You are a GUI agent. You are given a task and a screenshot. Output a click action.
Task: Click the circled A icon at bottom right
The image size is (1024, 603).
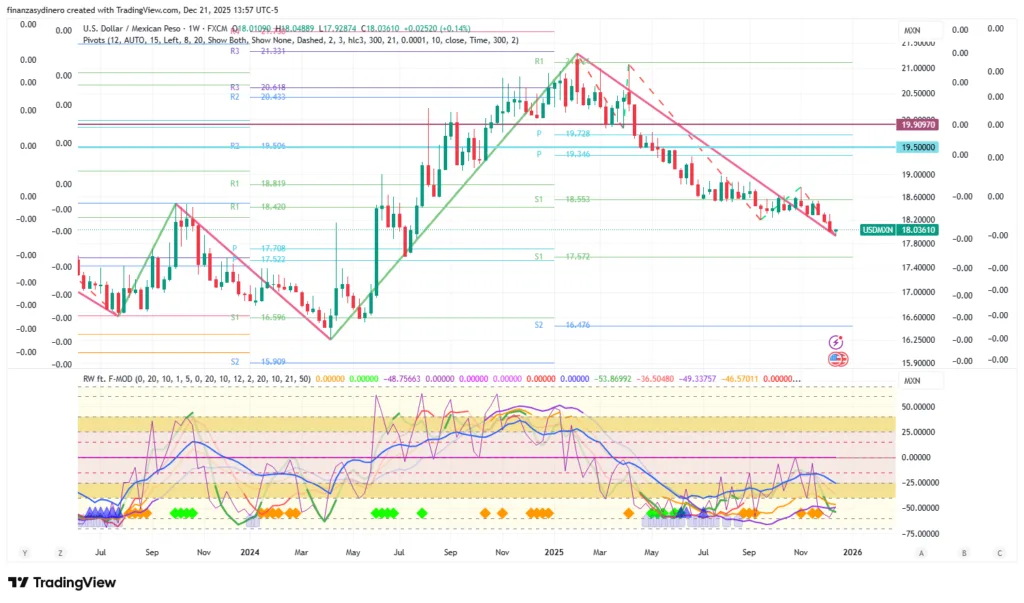coord(921,551)
